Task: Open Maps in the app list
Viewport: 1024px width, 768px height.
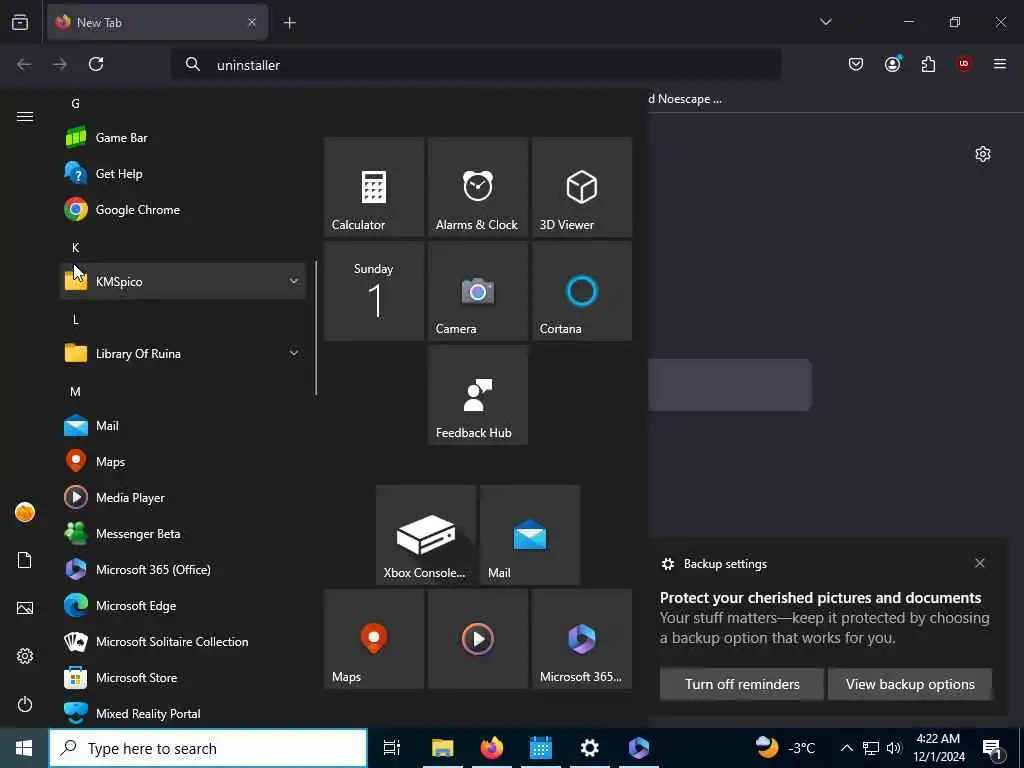Action: pos(182,462)
